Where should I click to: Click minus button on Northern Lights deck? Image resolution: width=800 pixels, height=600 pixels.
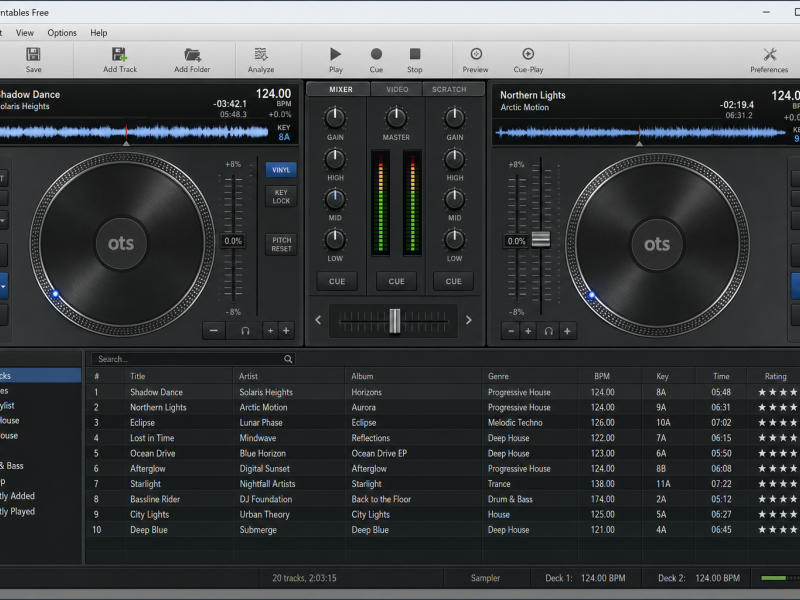coord(511,332)
